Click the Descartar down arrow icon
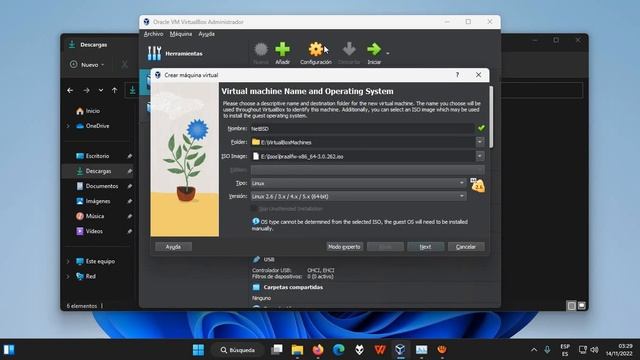Image resolution: width=640 pixels, height=360 pixels. point(349,49)
